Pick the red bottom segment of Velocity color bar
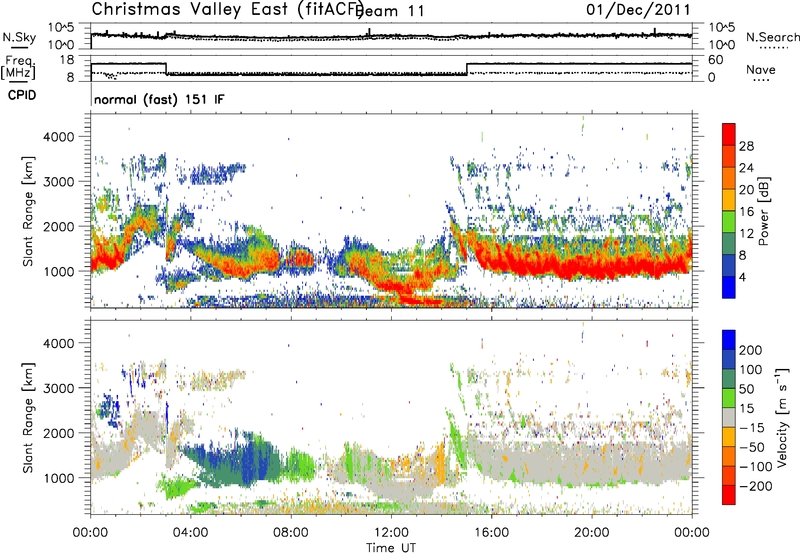800x554 pixels. (729, 495)
